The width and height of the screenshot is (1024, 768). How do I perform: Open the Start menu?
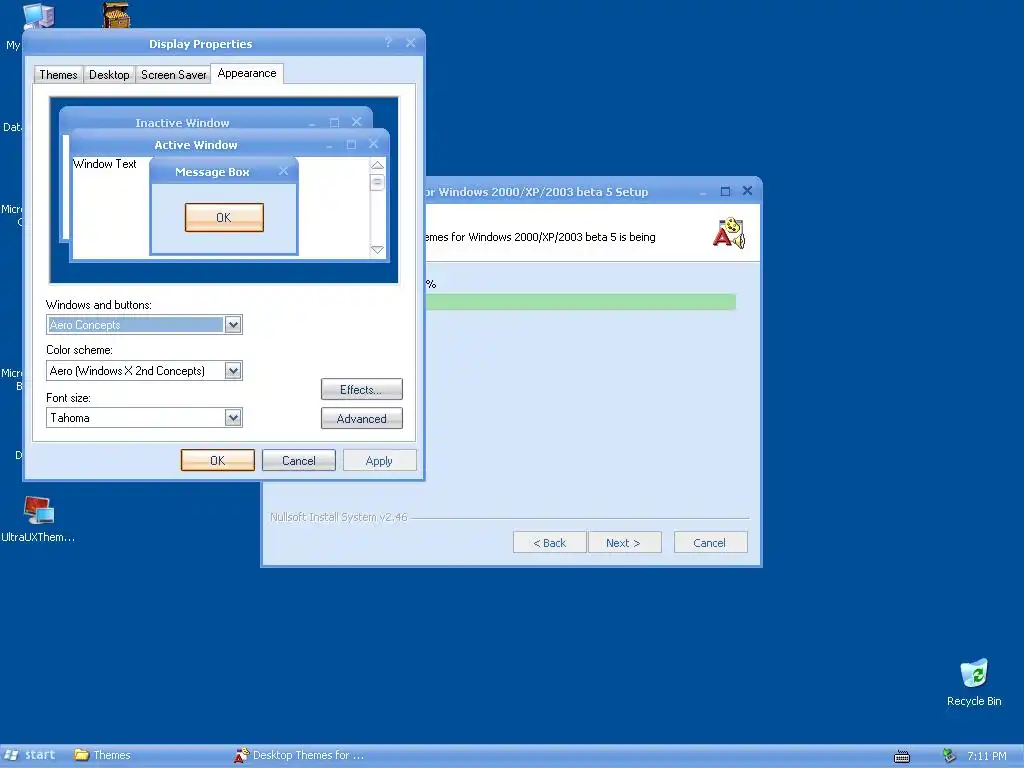tap(30, 755)
